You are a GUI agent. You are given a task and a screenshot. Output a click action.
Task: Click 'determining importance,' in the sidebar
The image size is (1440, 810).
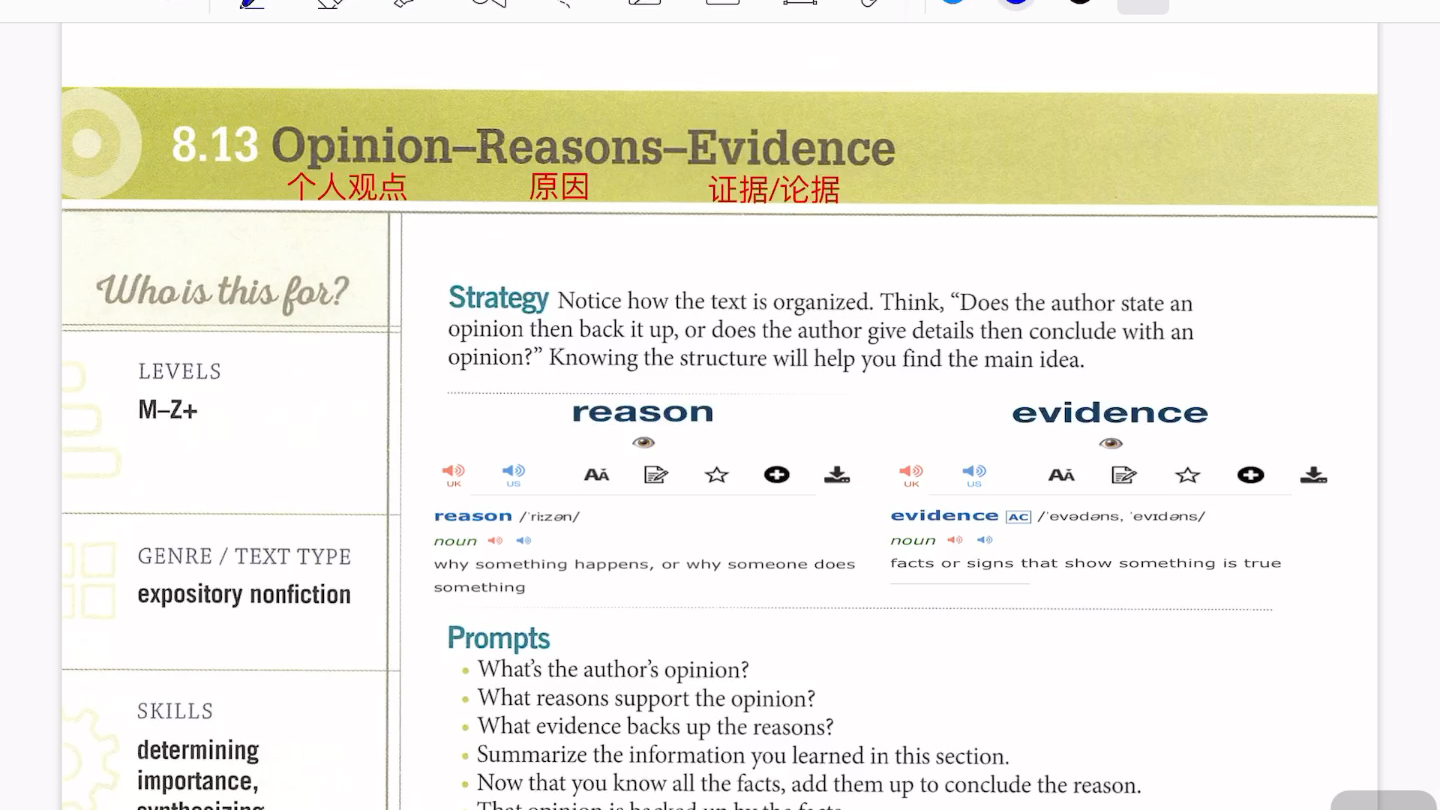point(198,765)
